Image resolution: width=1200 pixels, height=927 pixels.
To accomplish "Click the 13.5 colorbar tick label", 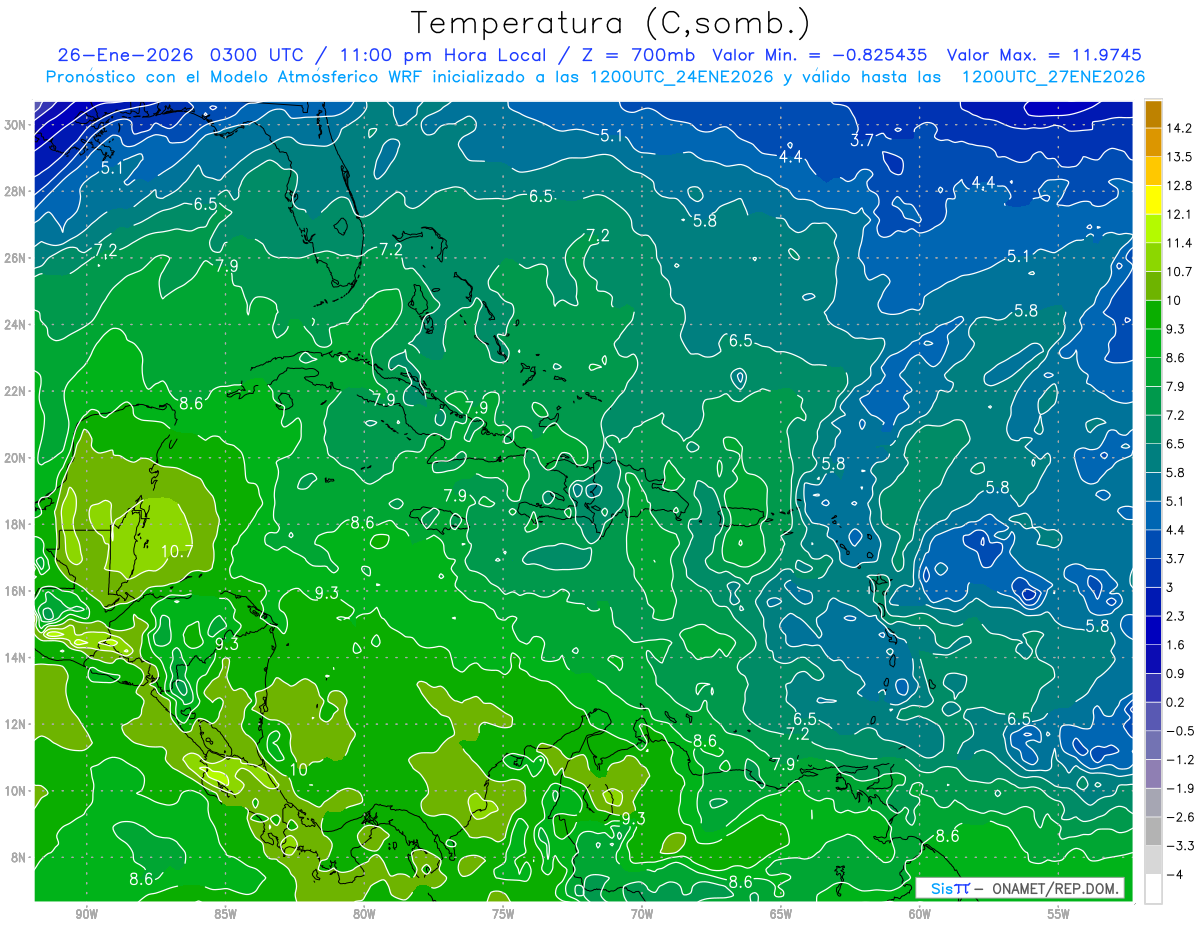I will pos(1181,157).
